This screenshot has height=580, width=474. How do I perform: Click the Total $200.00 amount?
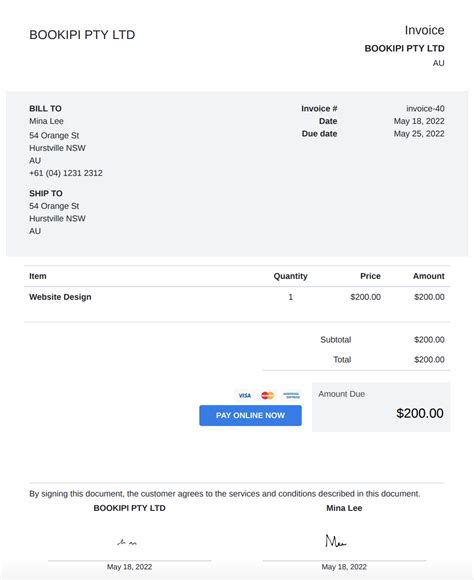point(429,360)
